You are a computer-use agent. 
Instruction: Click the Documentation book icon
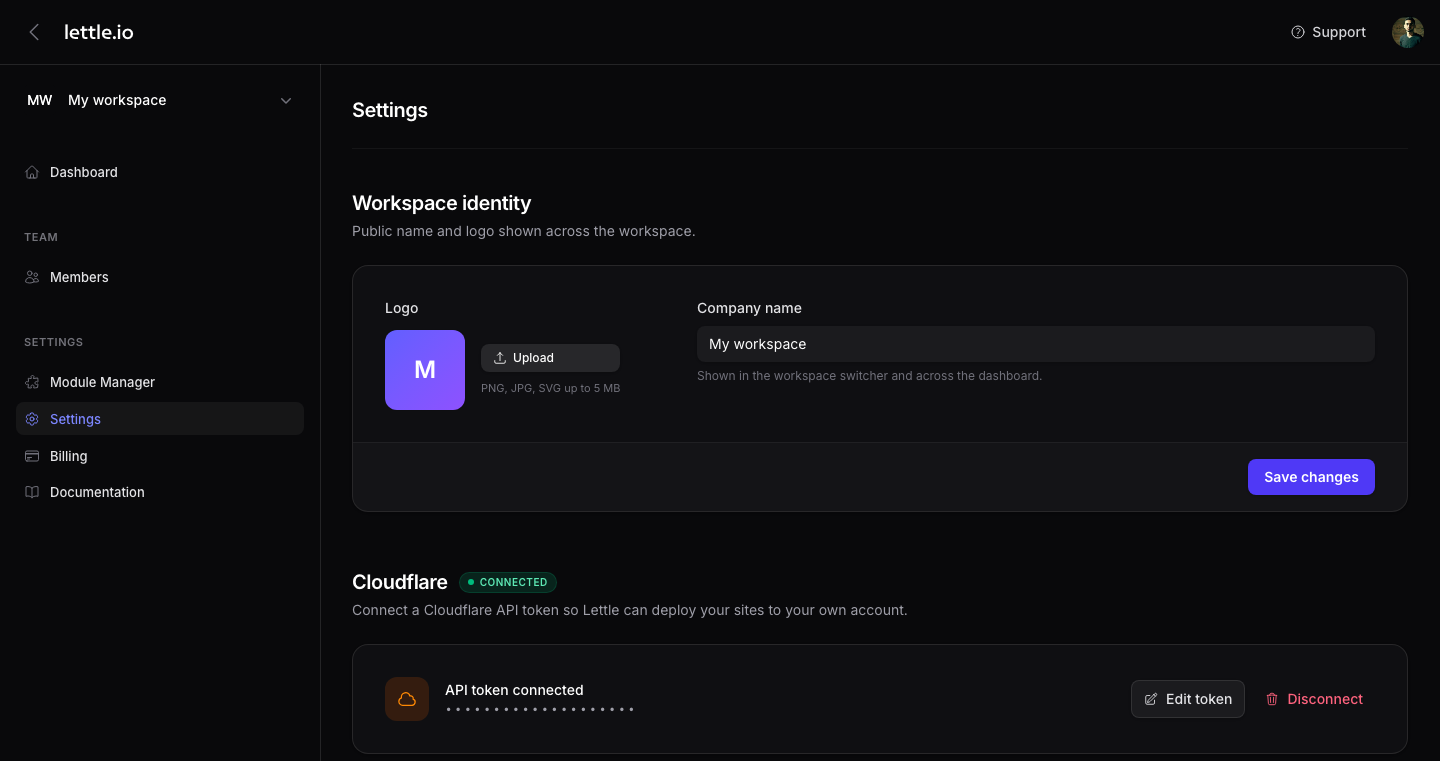[x=32, y=492]
